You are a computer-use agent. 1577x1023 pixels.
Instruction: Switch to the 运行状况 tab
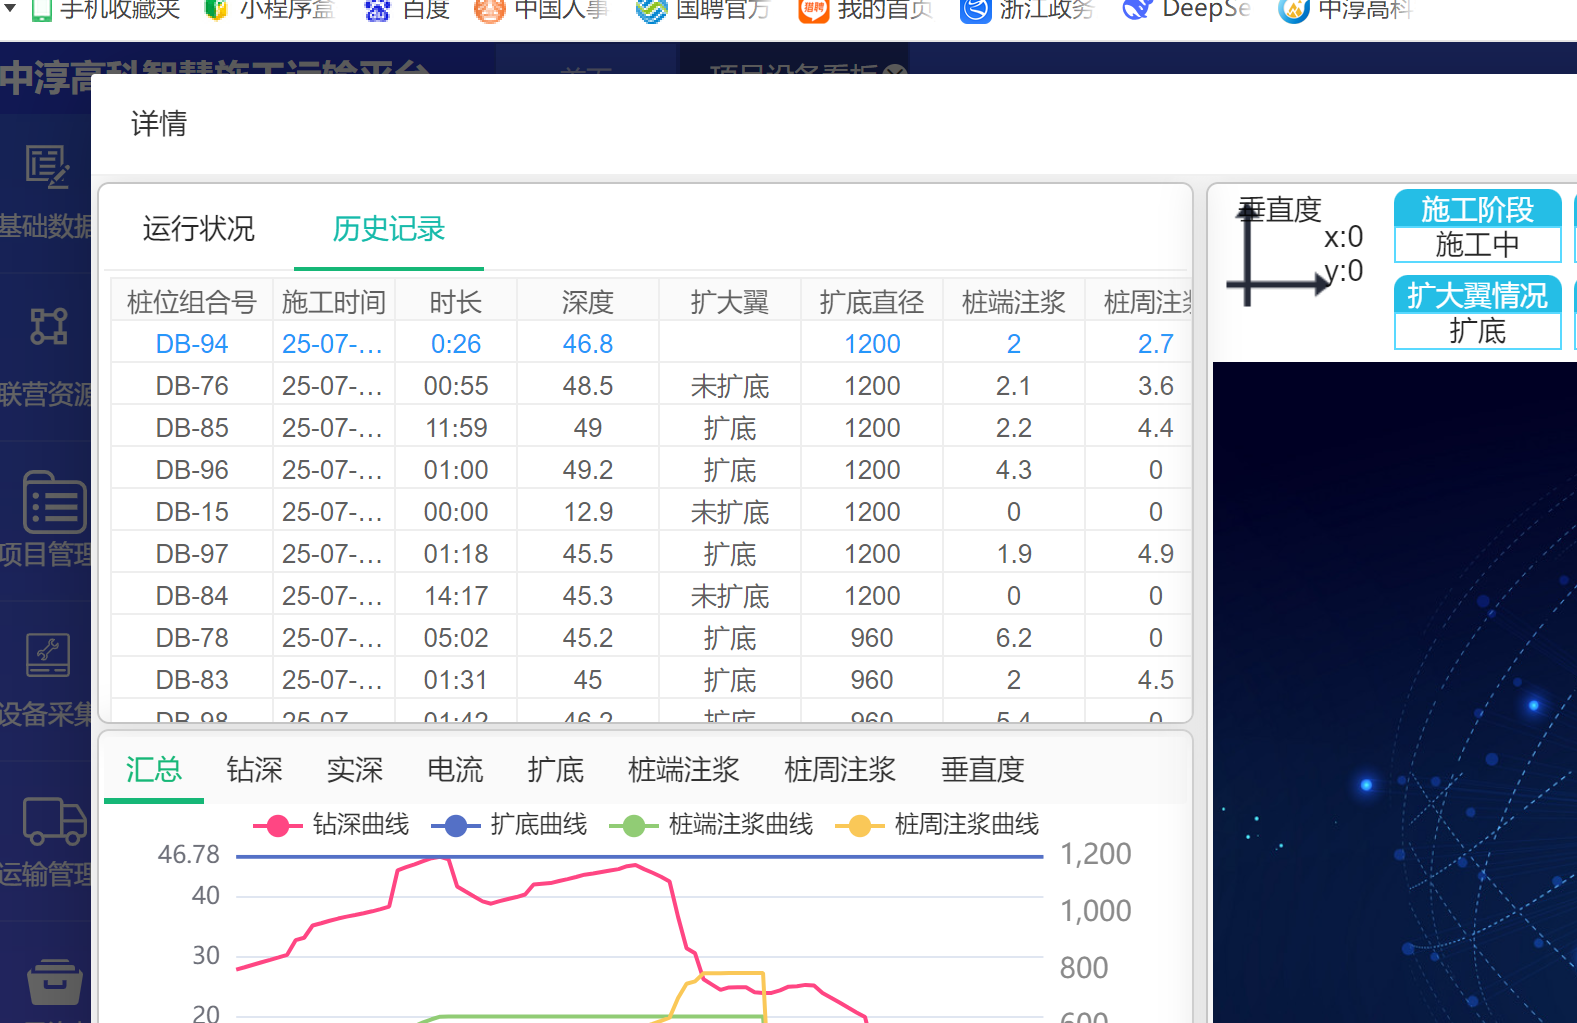click(x=198, y=229)
